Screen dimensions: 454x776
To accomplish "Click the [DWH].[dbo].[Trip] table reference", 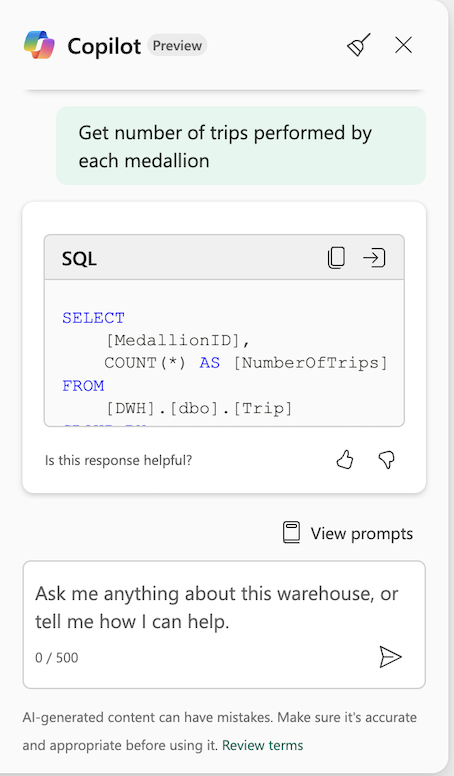I will pyautogui.click(x=199, y=408).
